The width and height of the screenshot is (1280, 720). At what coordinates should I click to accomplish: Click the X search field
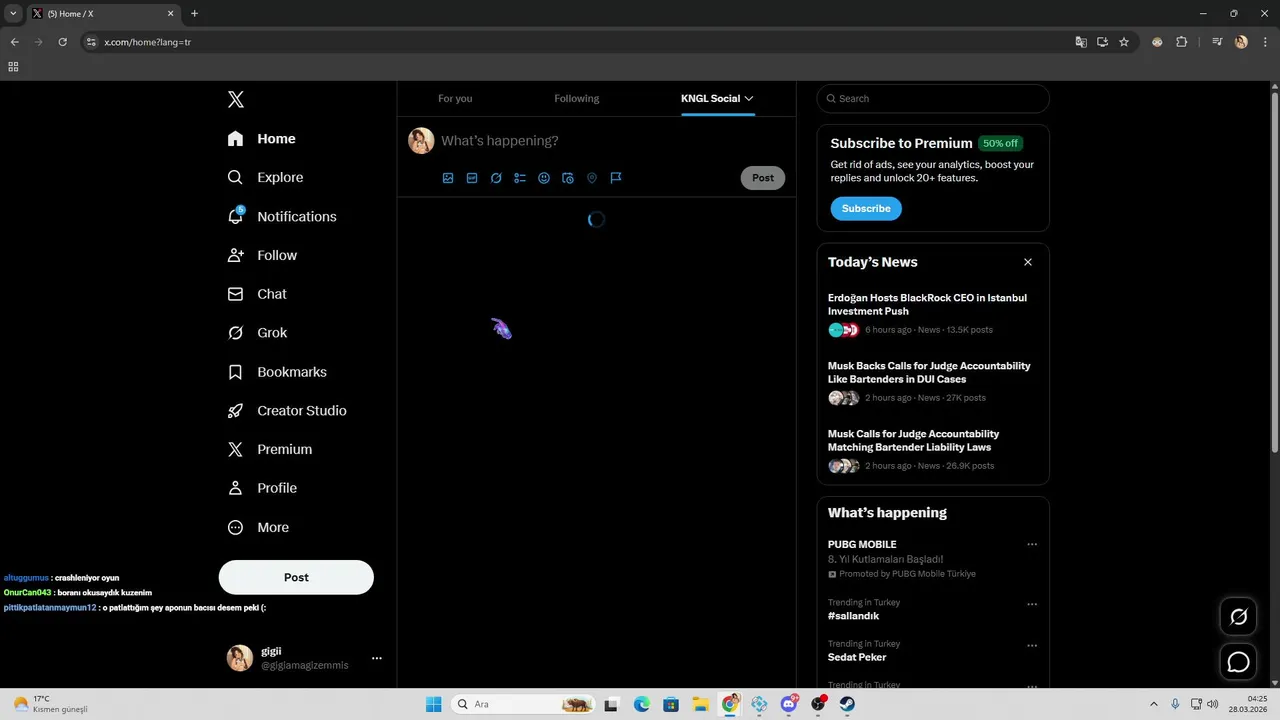point(933,98)
